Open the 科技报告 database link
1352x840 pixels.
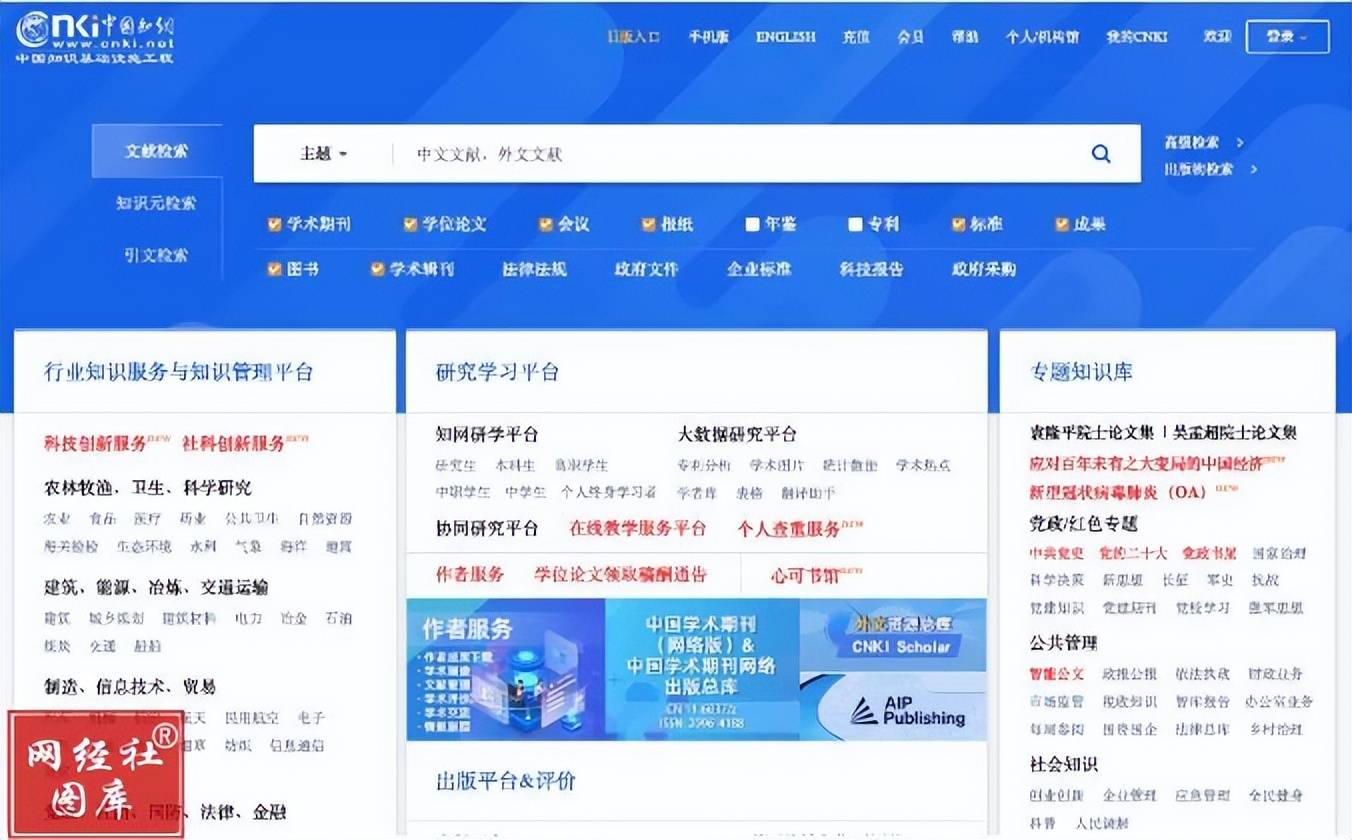(x=871, y=269)
